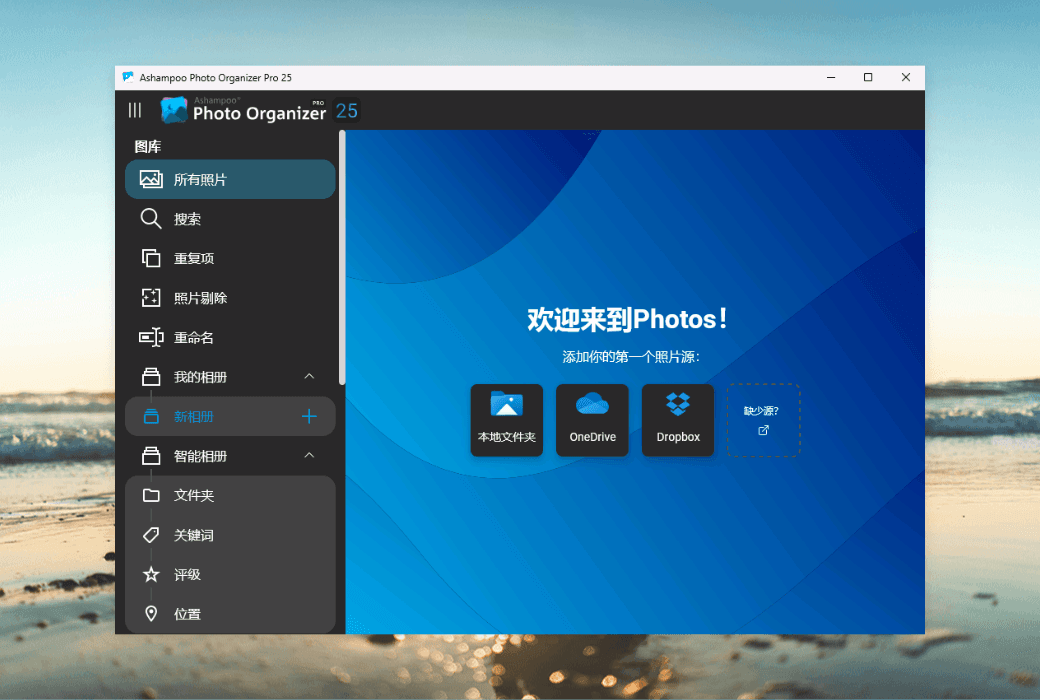Collapse the 智能相册 section chevron
Image resolution: width=1040 pixels, height=700 pixels.
coord(309,455)
